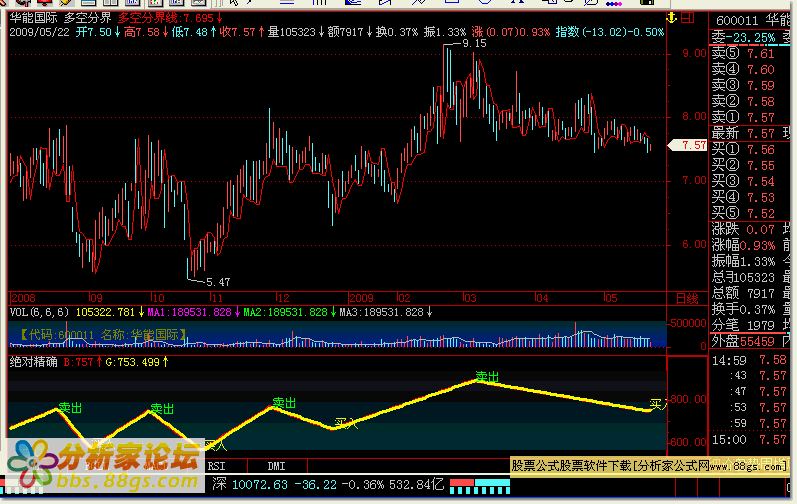The image size is (797, 504).
Task: Click the 委-23.25% order ratio
Action: [x=743, y=38]
